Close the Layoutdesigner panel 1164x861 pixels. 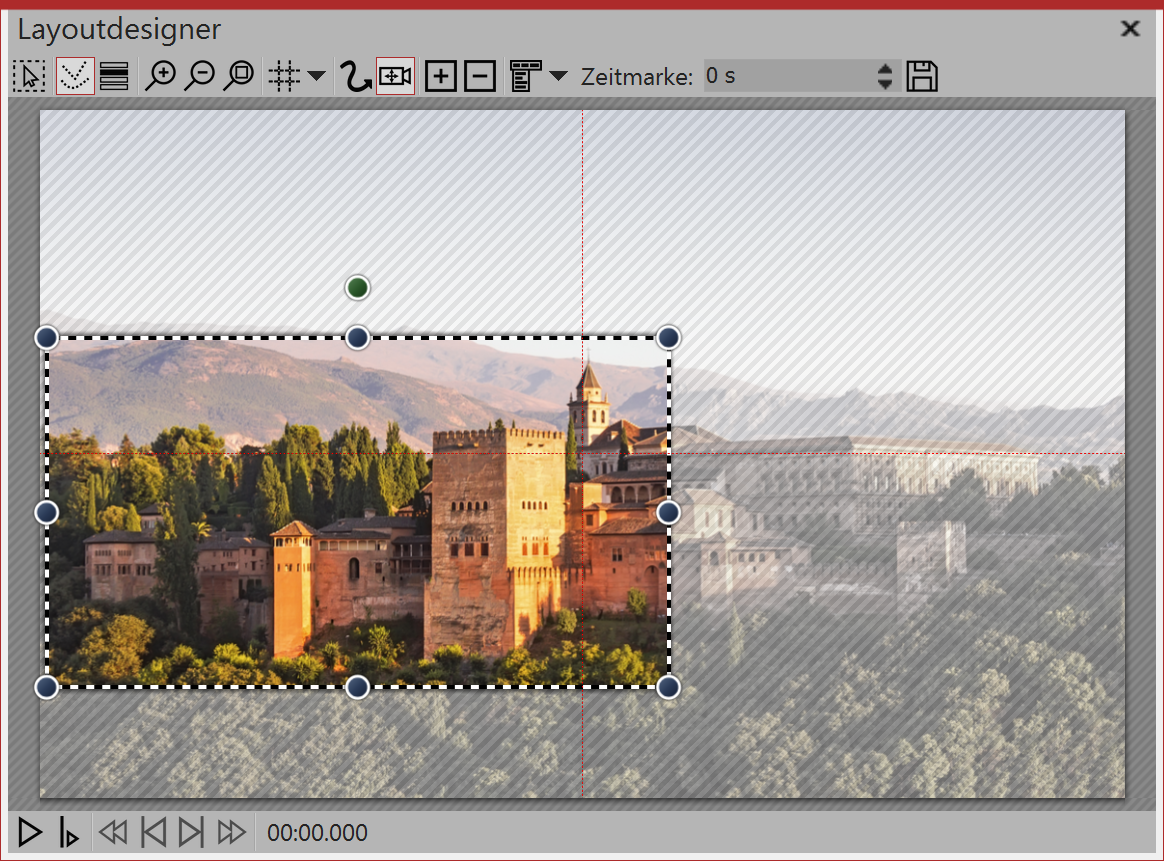1130,29
